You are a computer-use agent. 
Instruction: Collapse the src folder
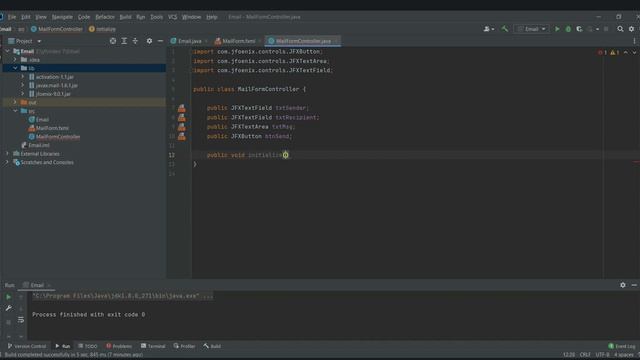click(15, 111)
